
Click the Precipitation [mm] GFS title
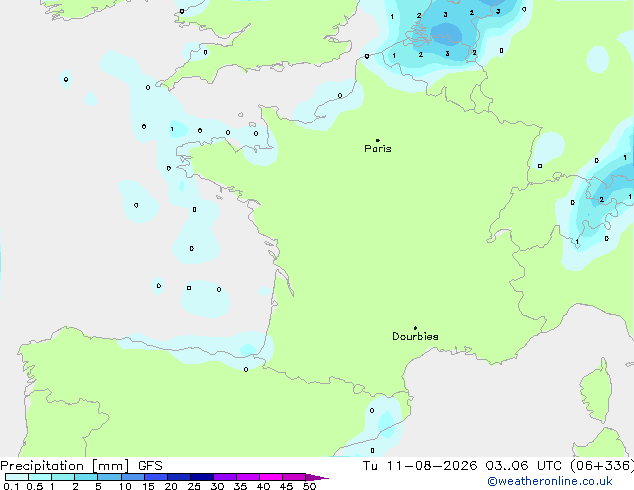tap(81, 466)
